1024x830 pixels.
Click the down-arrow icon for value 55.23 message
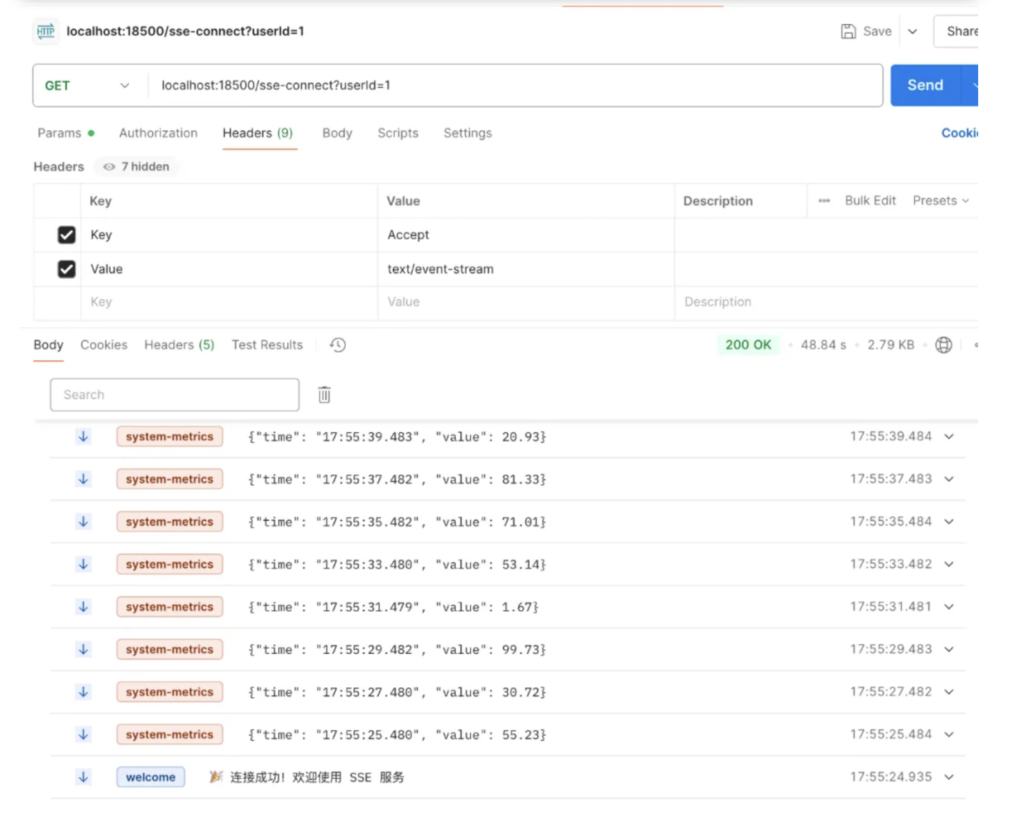click(x=84, y=735)
